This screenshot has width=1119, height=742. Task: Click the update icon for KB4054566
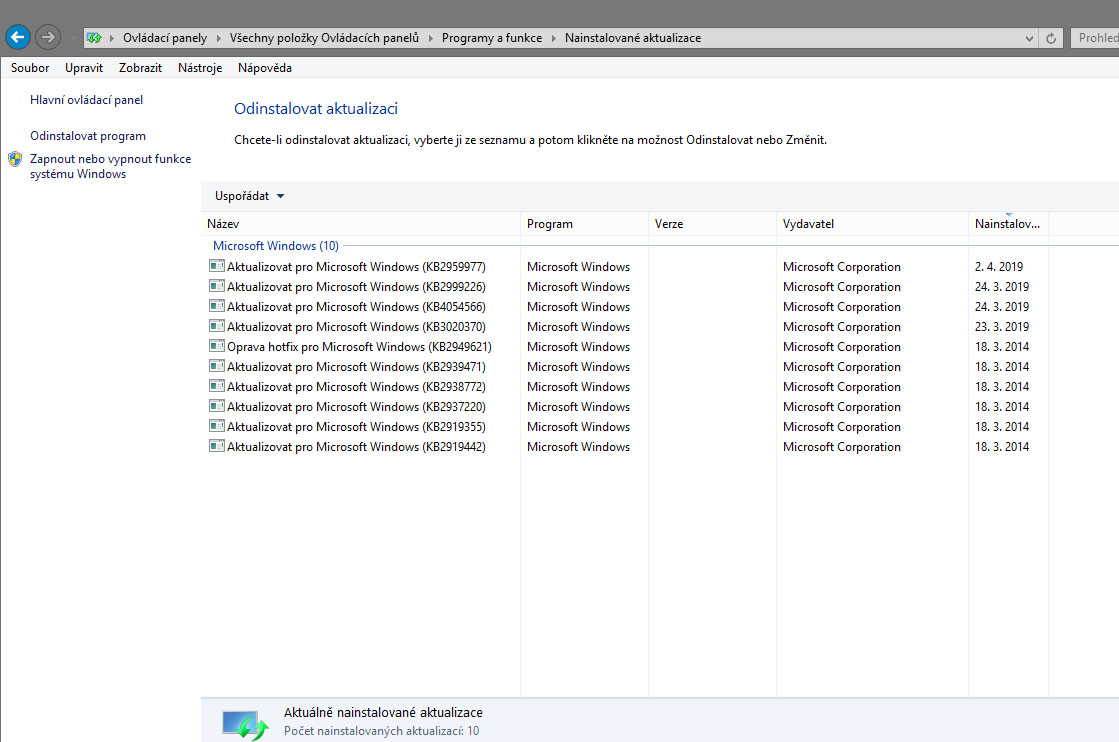tap(217, 306)
